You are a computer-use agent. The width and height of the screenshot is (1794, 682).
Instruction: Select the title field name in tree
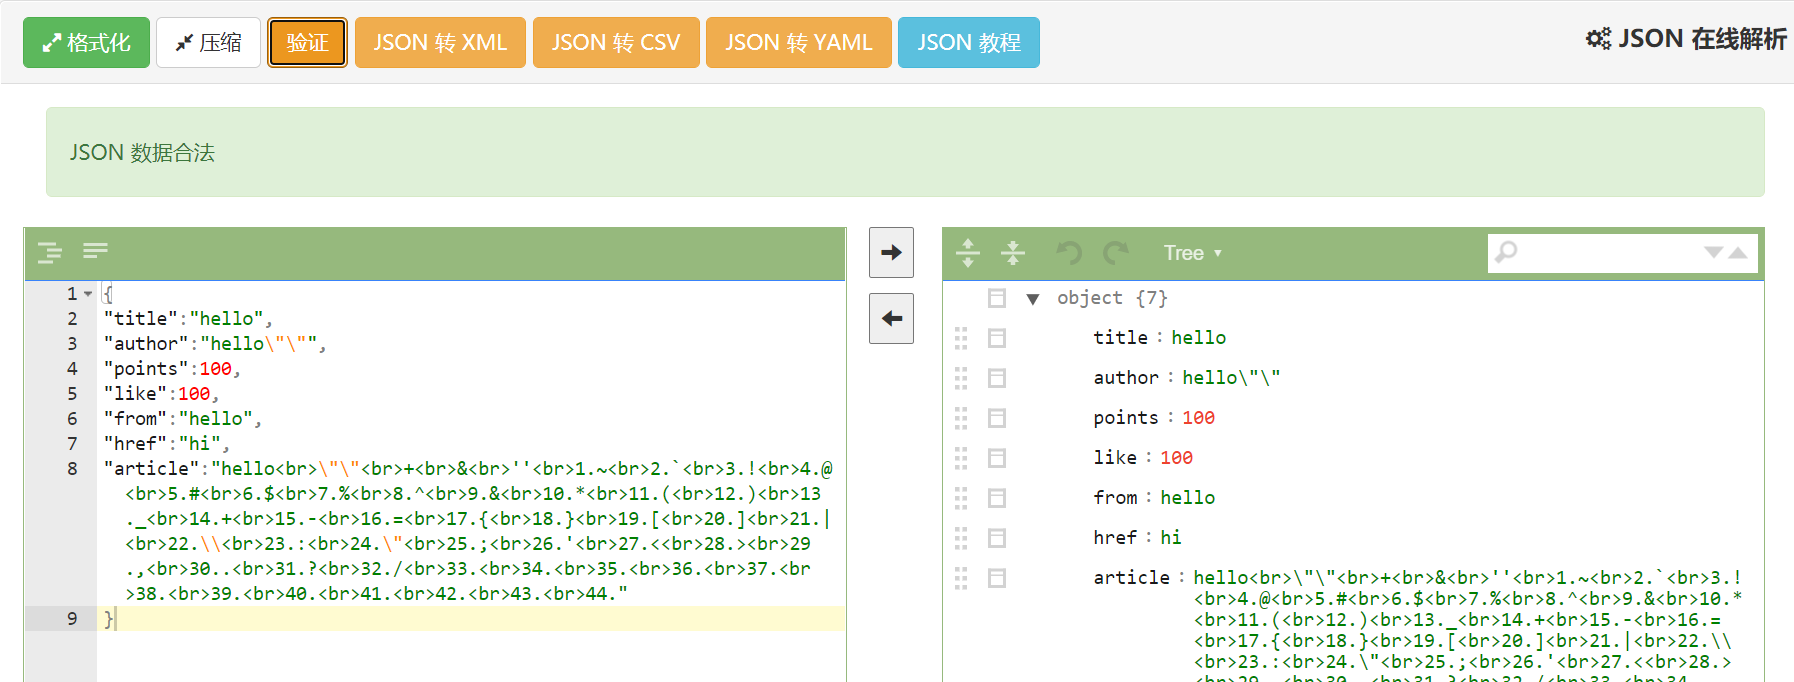1120,338
